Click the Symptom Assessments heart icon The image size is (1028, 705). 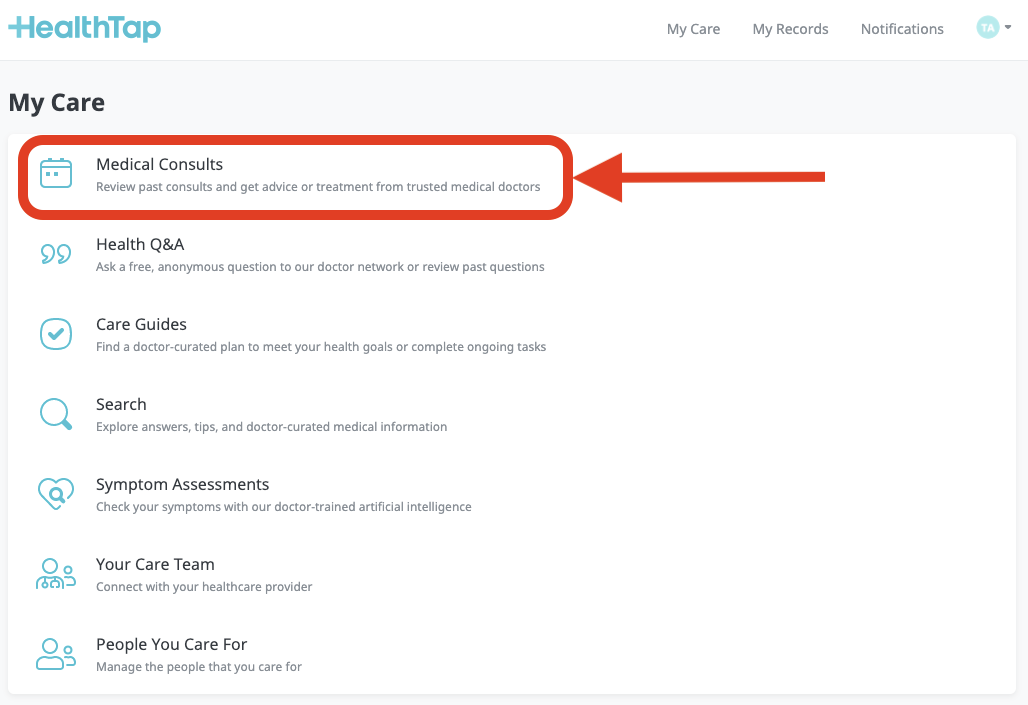click(x=56, y=494)
